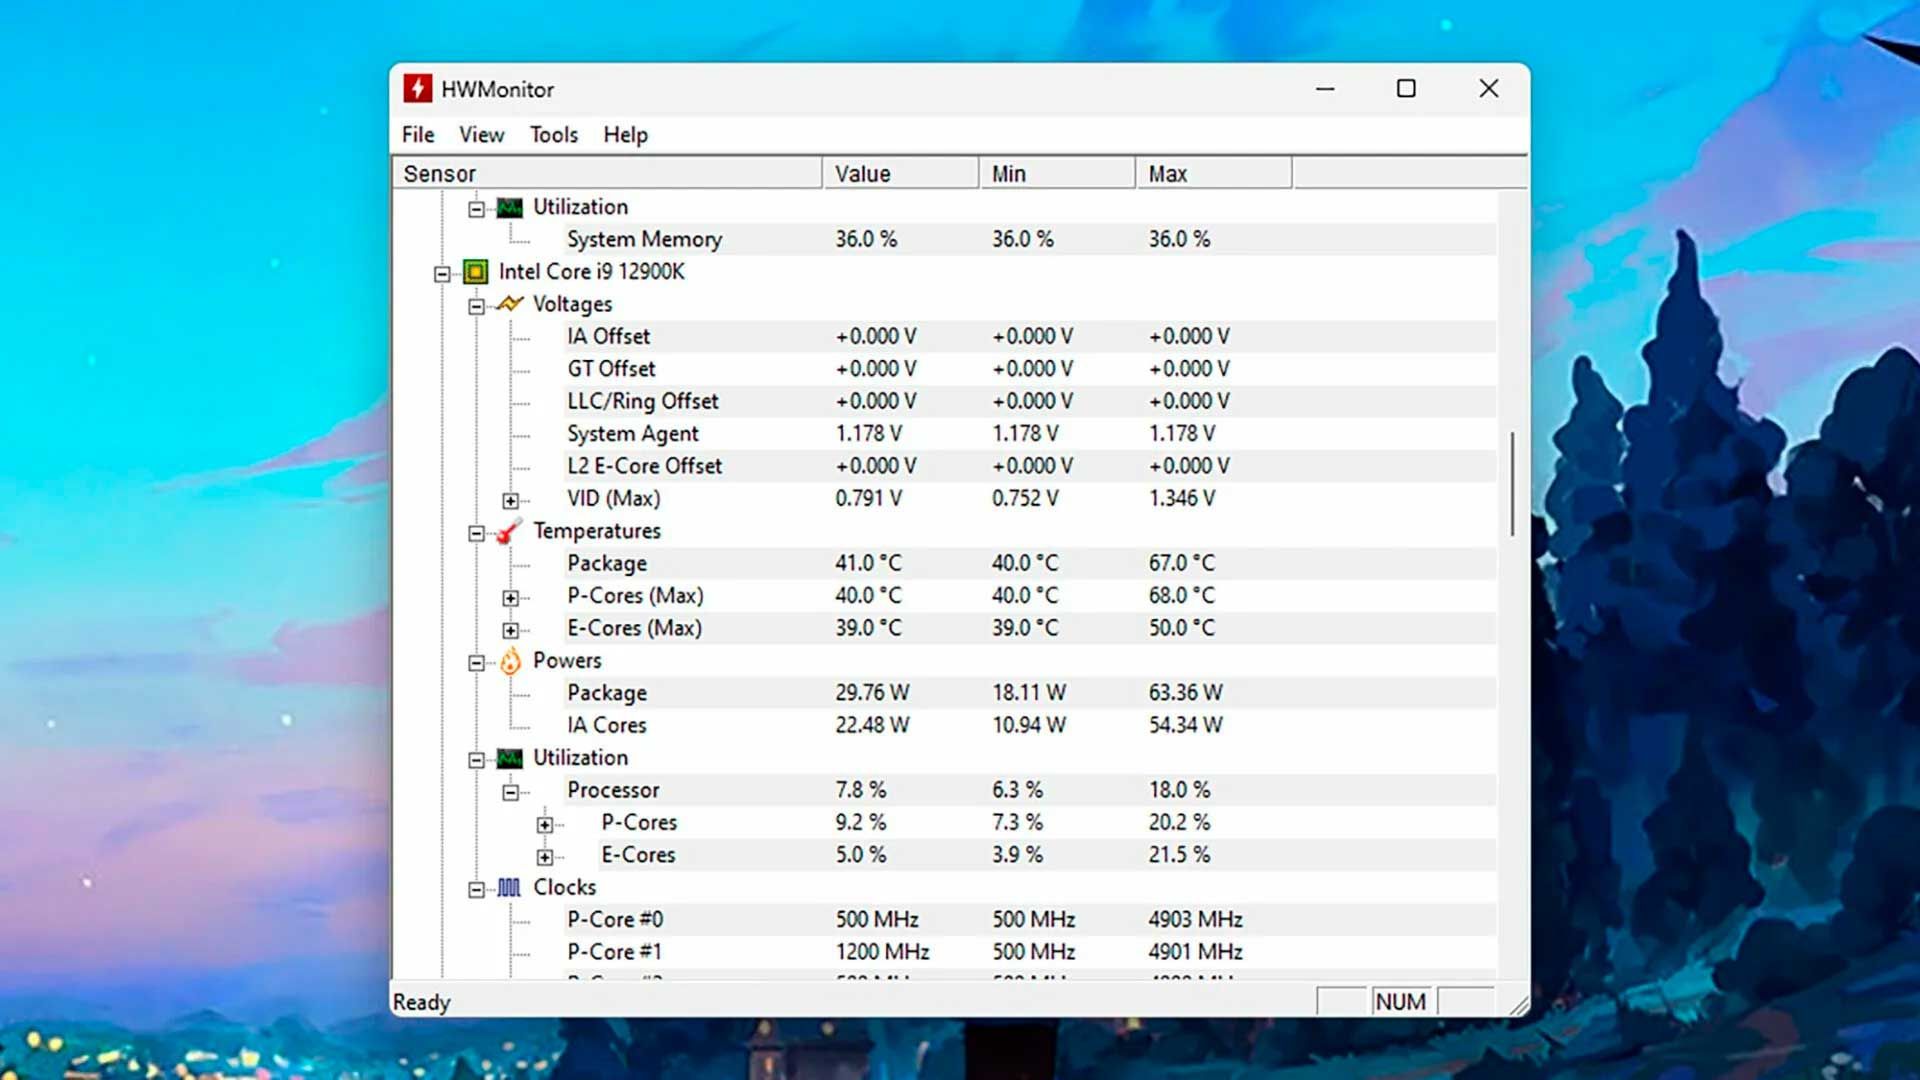Select the System Agent voltage row

[633, 434]
